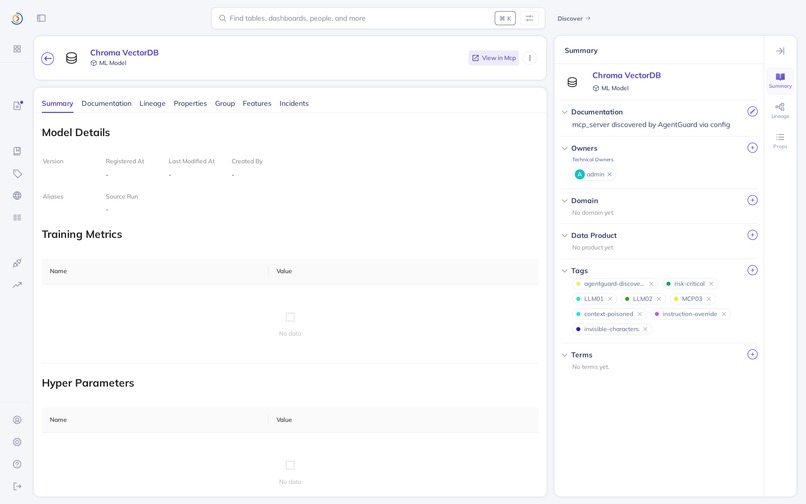
Task: Remove the instruction-override tag
Action: (x=724, y=314)
